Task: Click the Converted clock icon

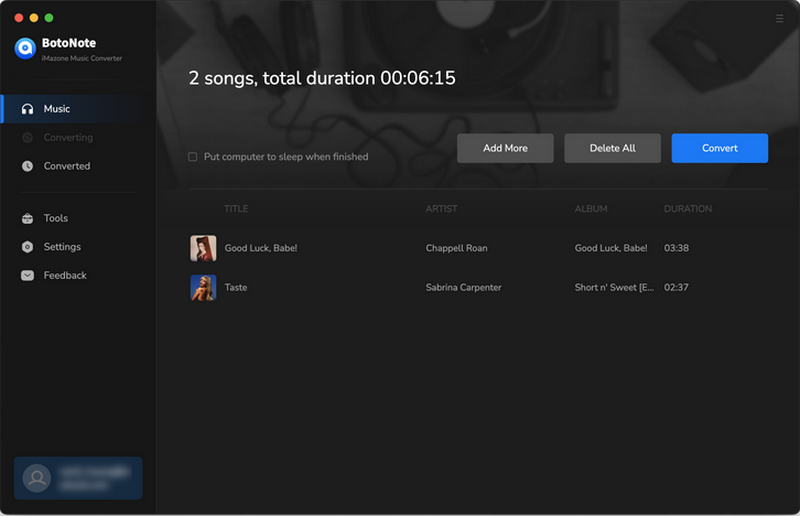Action: click(28, 166)
